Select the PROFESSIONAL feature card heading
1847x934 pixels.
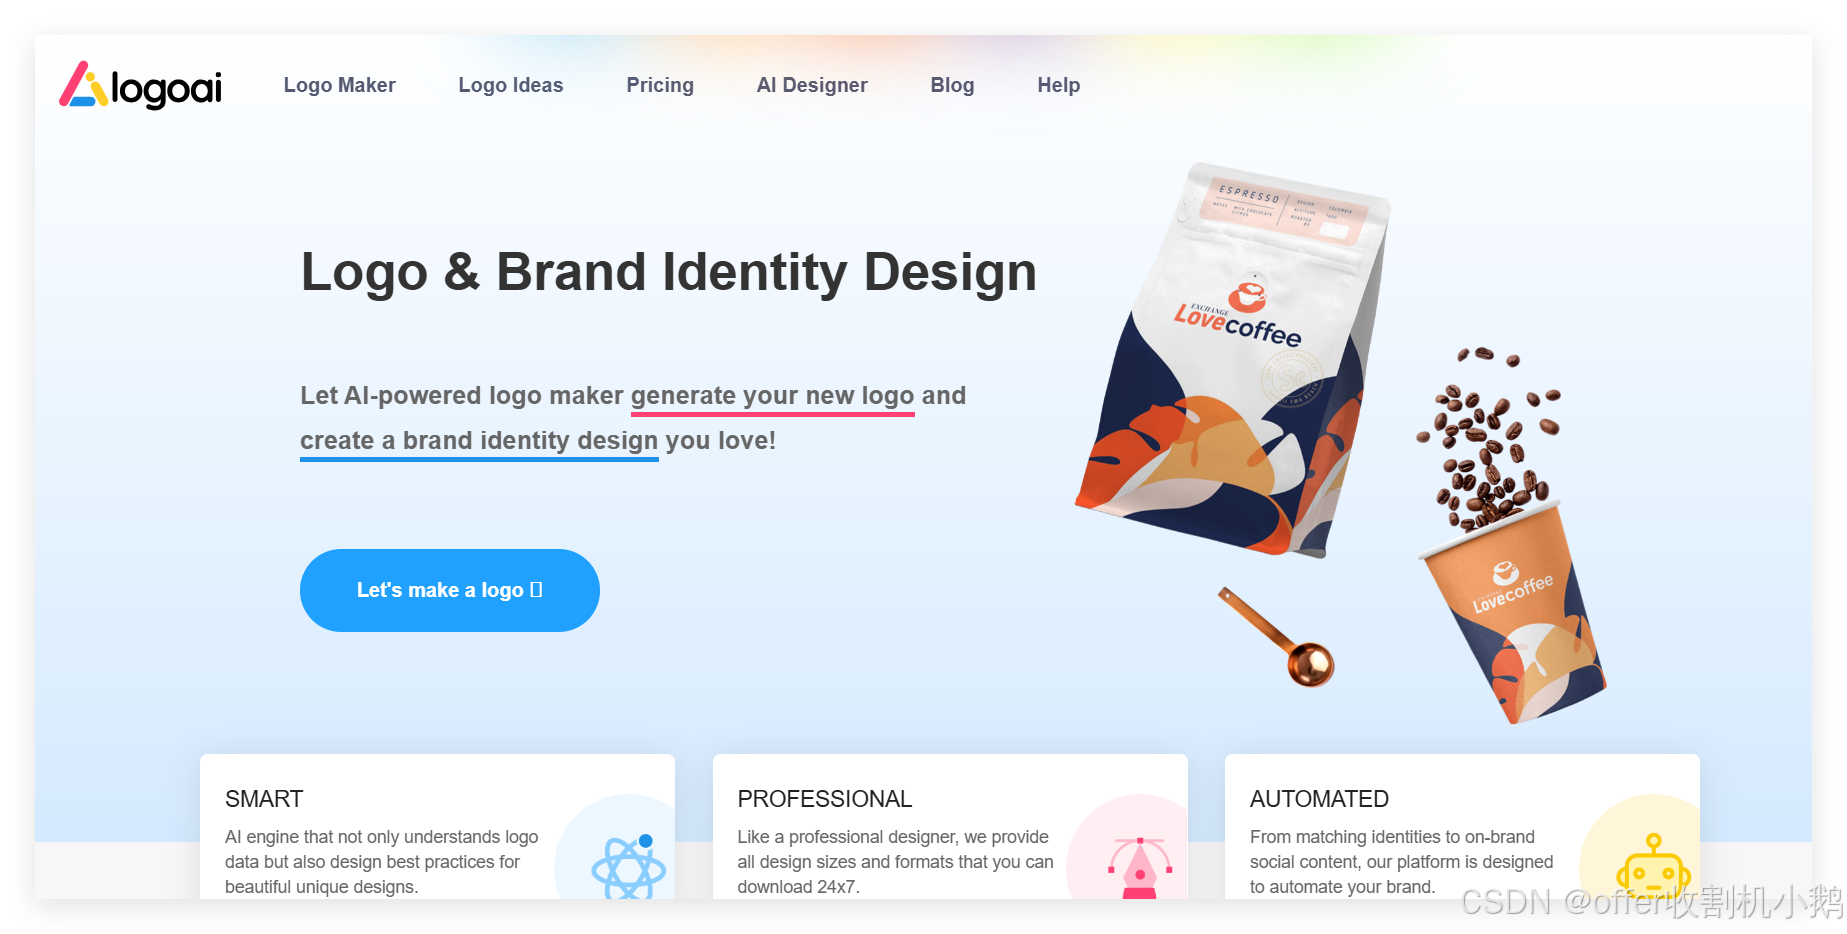(824, 799)
